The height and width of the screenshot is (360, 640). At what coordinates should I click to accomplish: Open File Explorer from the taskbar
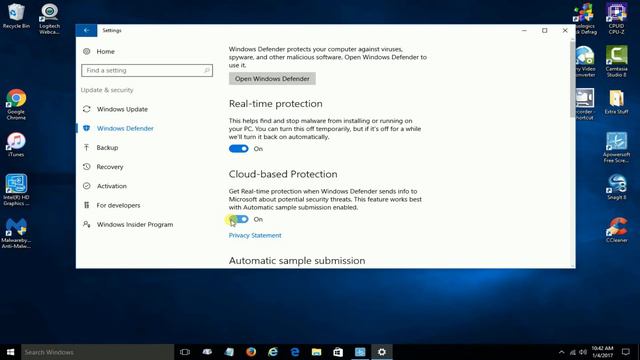[316, 352]
